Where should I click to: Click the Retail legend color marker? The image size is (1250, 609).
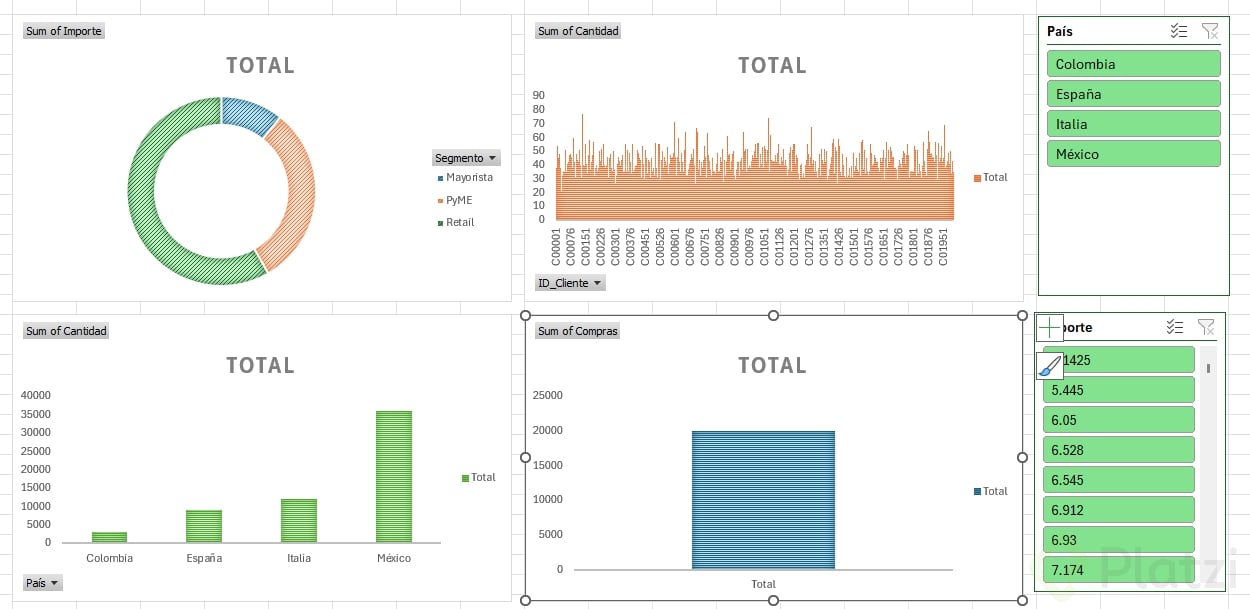pos(440,223)
